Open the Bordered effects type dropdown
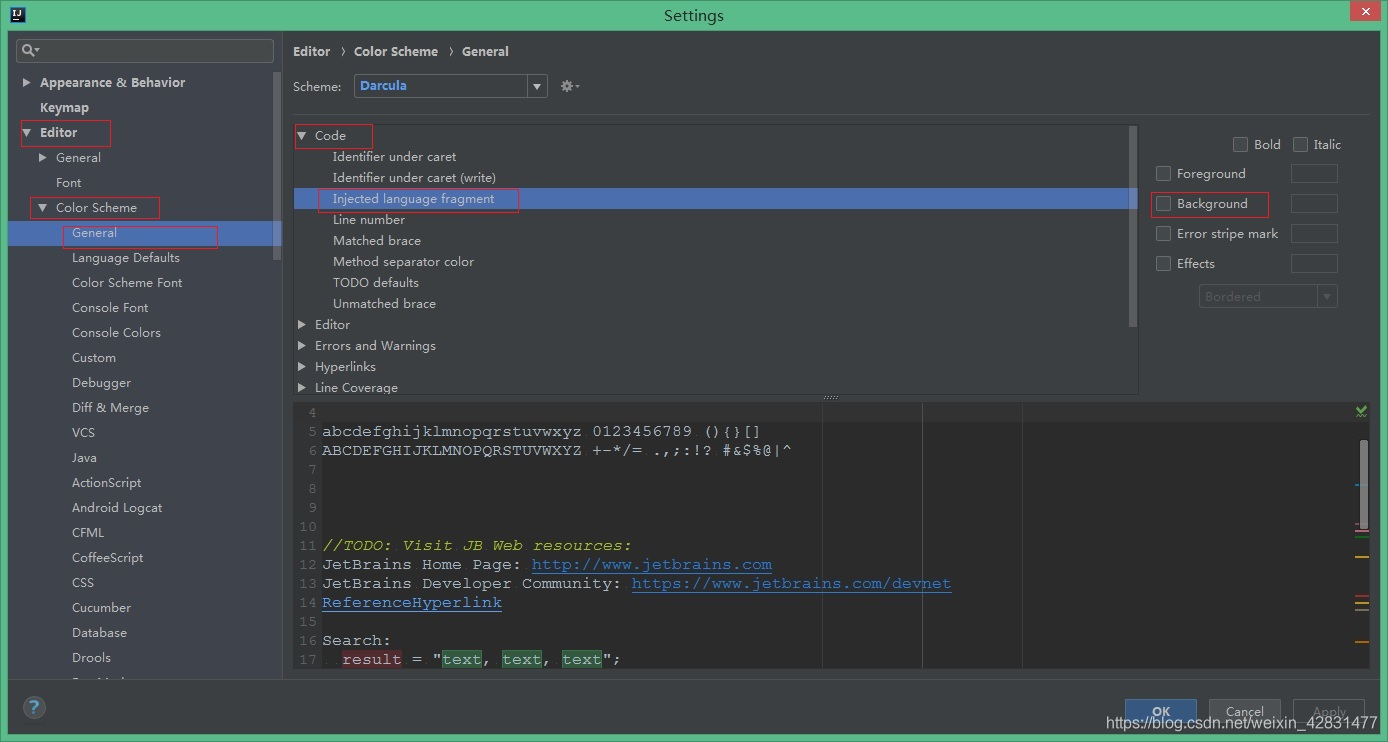Image resolution: width=1388 pixels, height=742 pixels. click(x=1268, y=296)
